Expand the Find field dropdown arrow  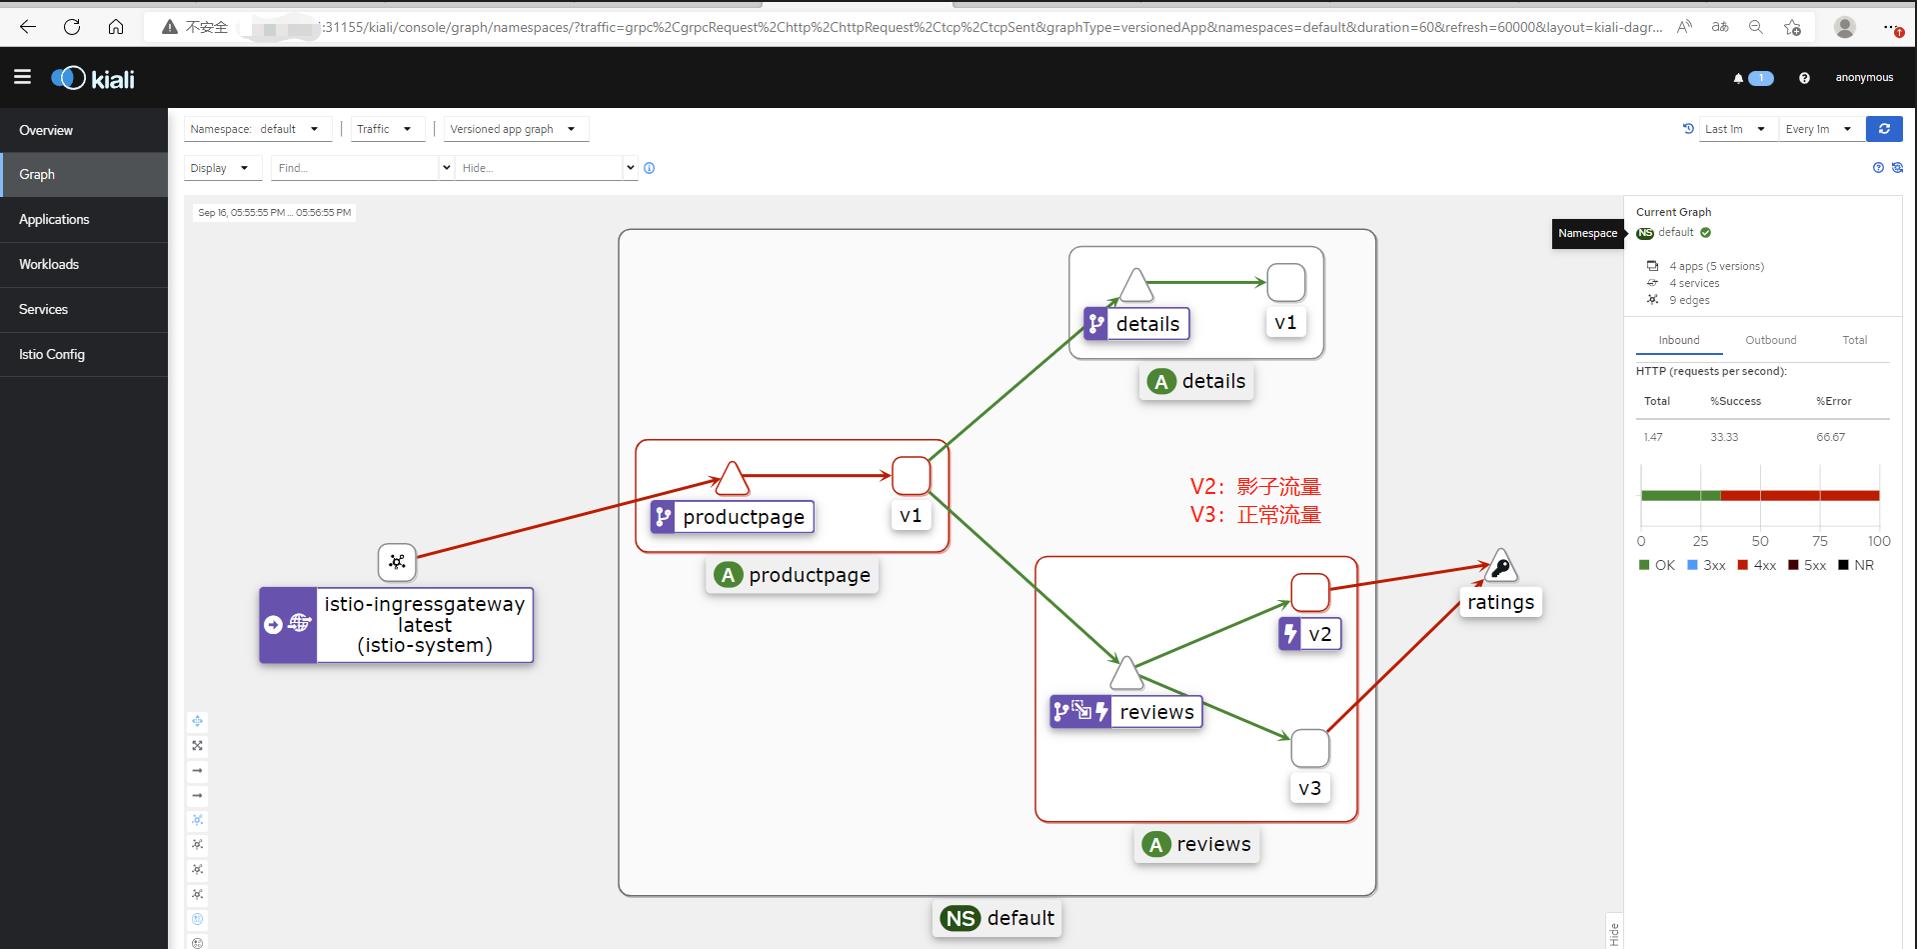[x=446, y=168]
